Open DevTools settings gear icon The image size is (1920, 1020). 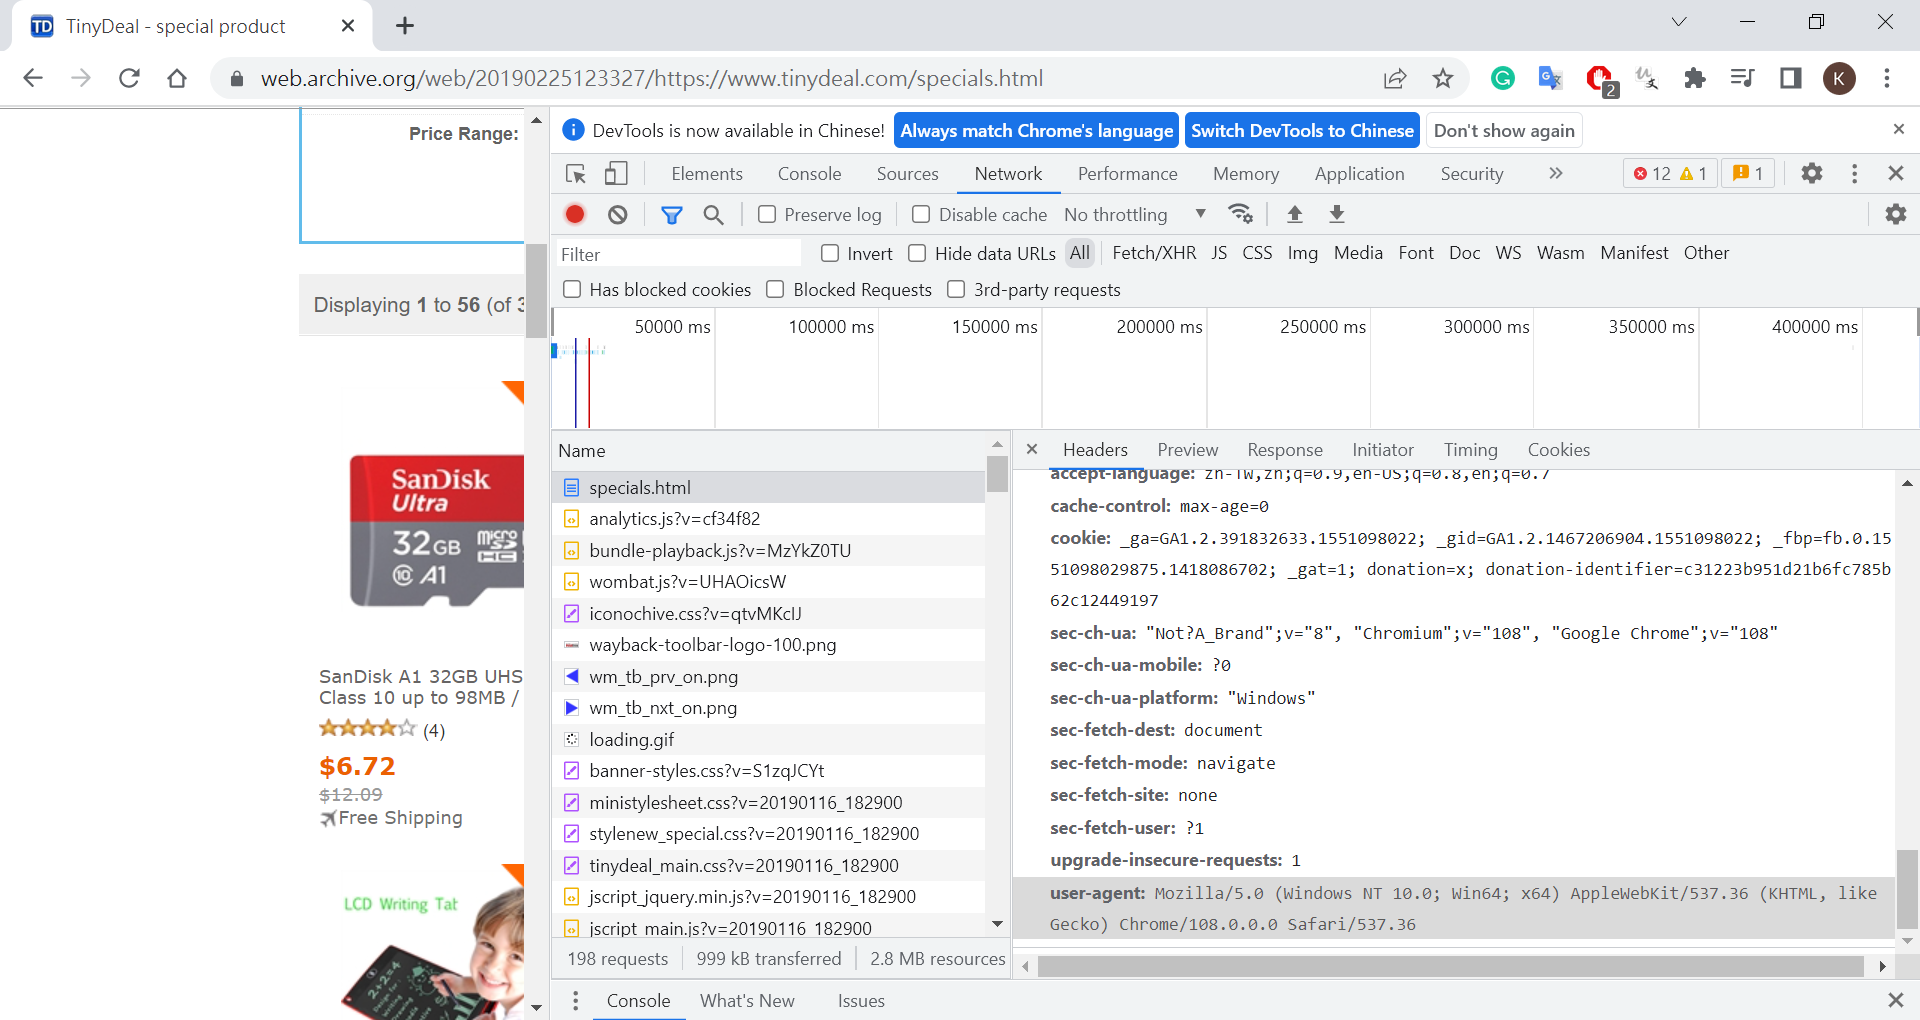1812,174
